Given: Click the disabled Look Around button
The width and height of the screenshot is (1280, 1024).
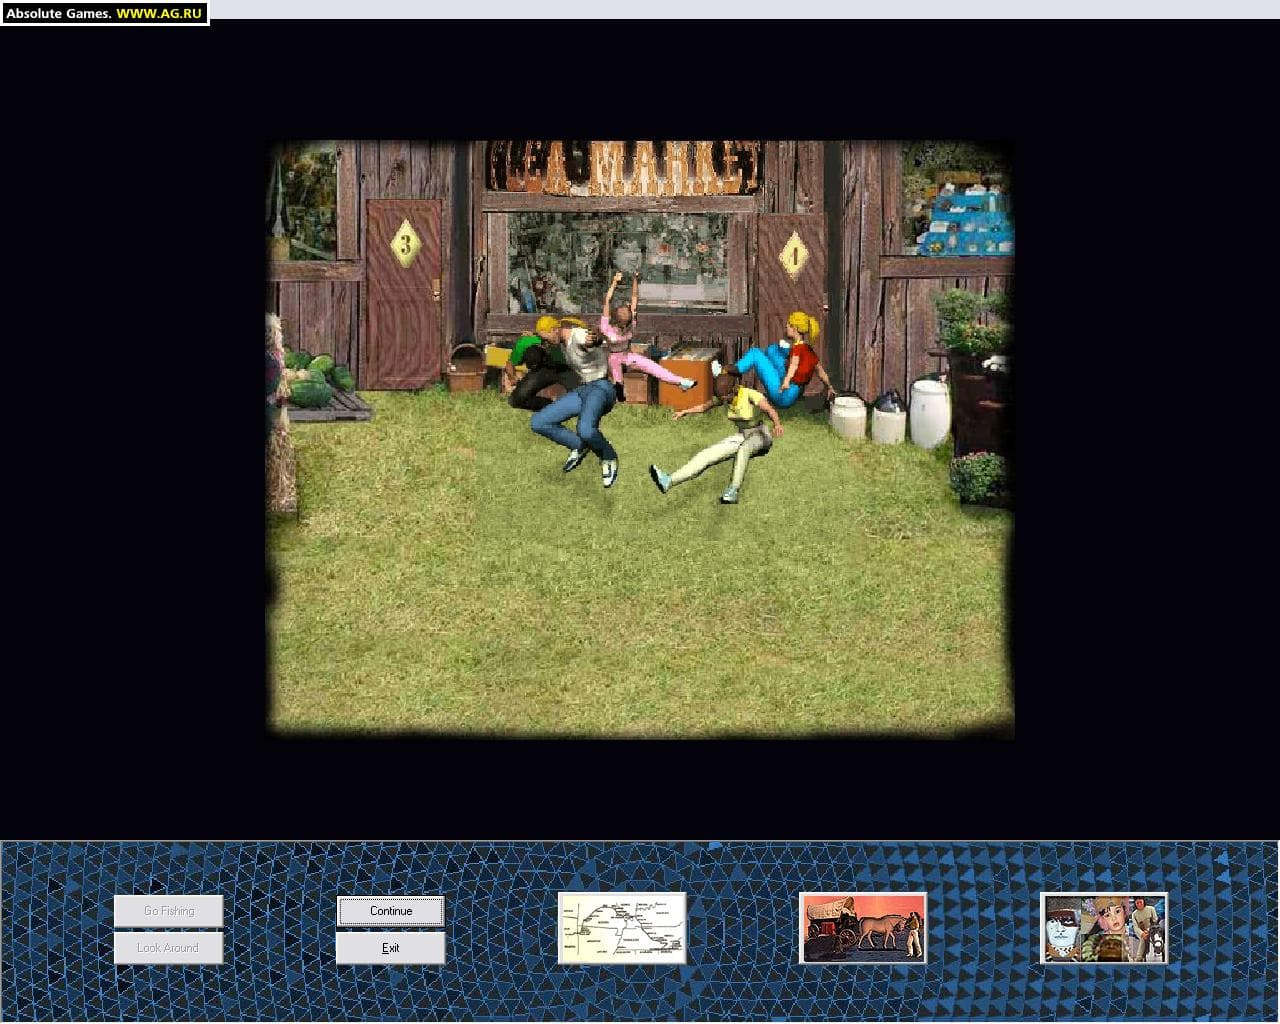Looking at the screenshot, I should pos(168,948).
